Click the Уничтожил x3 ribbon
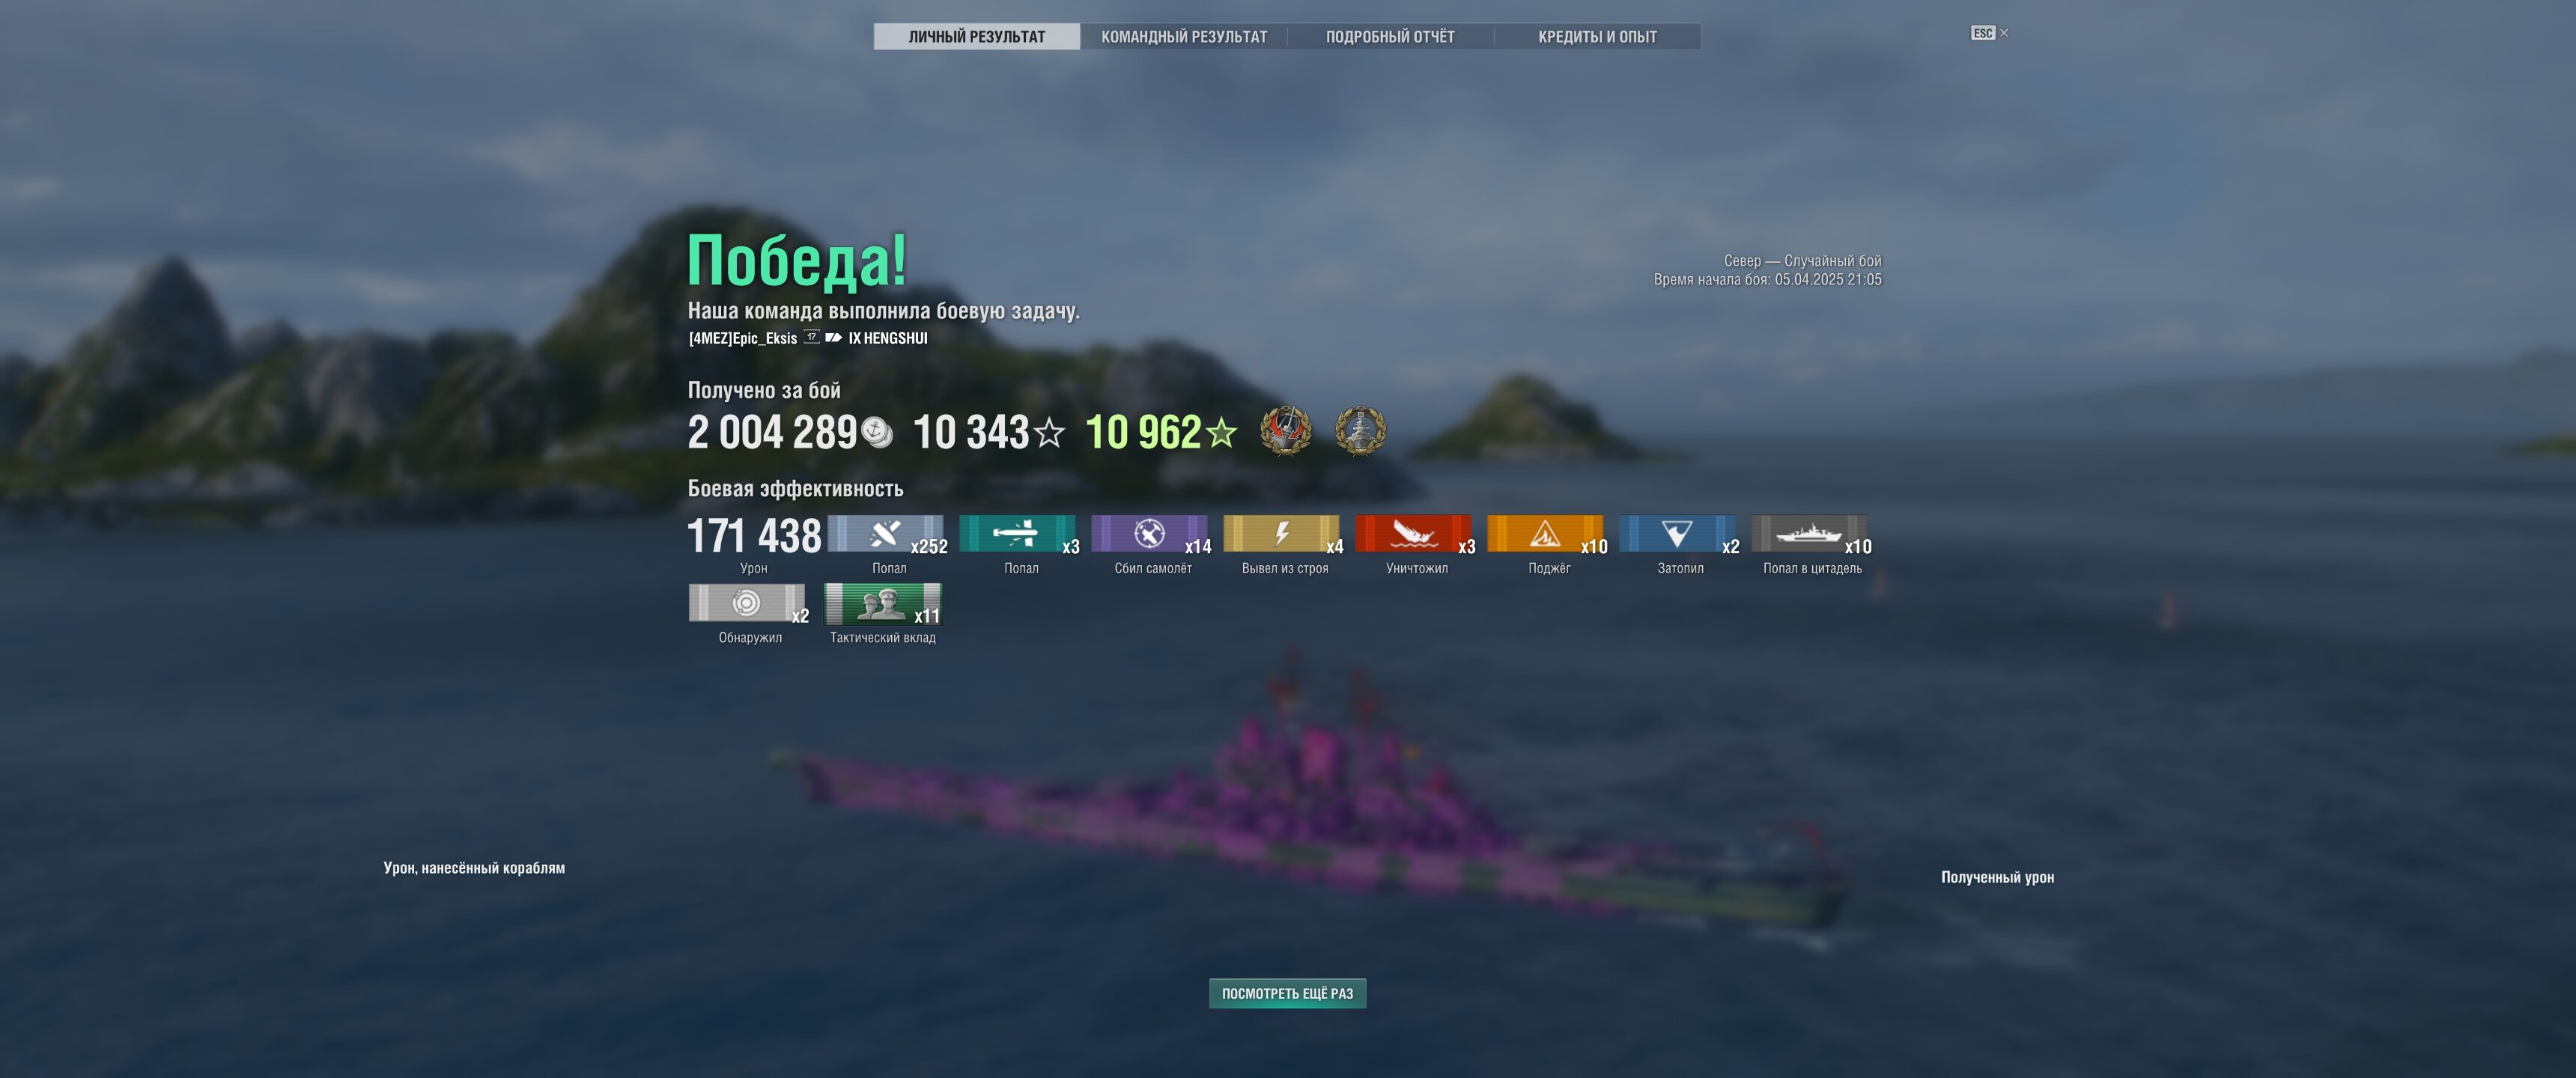Viewport: 2576px width, 1078px height. 1414,534
